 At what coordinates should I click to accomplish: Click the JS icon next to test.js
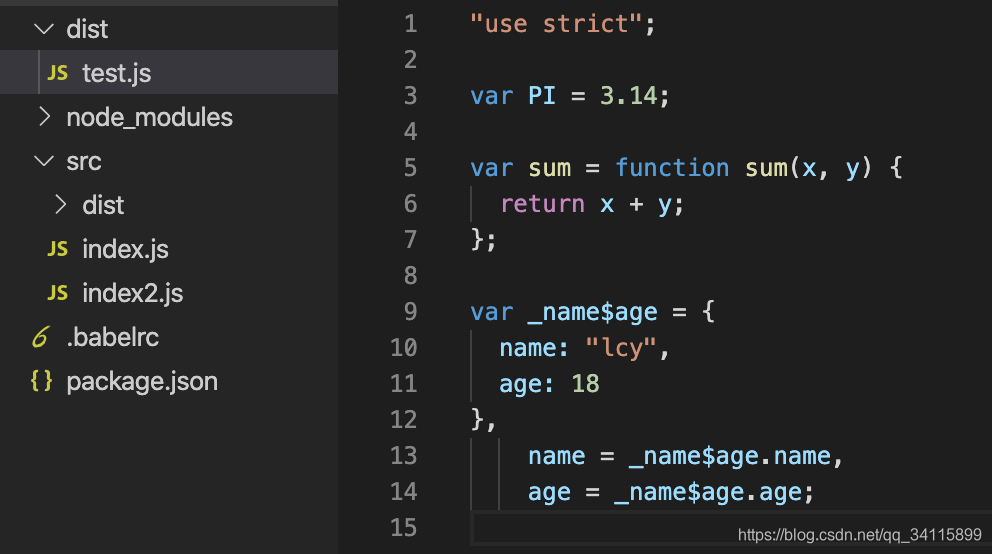(x=58, y=73)
